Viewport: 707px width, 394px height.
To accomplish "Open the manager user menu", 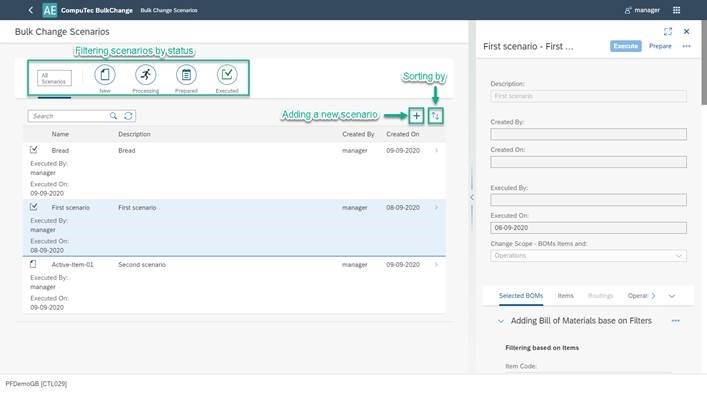I will tap(642, 10).
